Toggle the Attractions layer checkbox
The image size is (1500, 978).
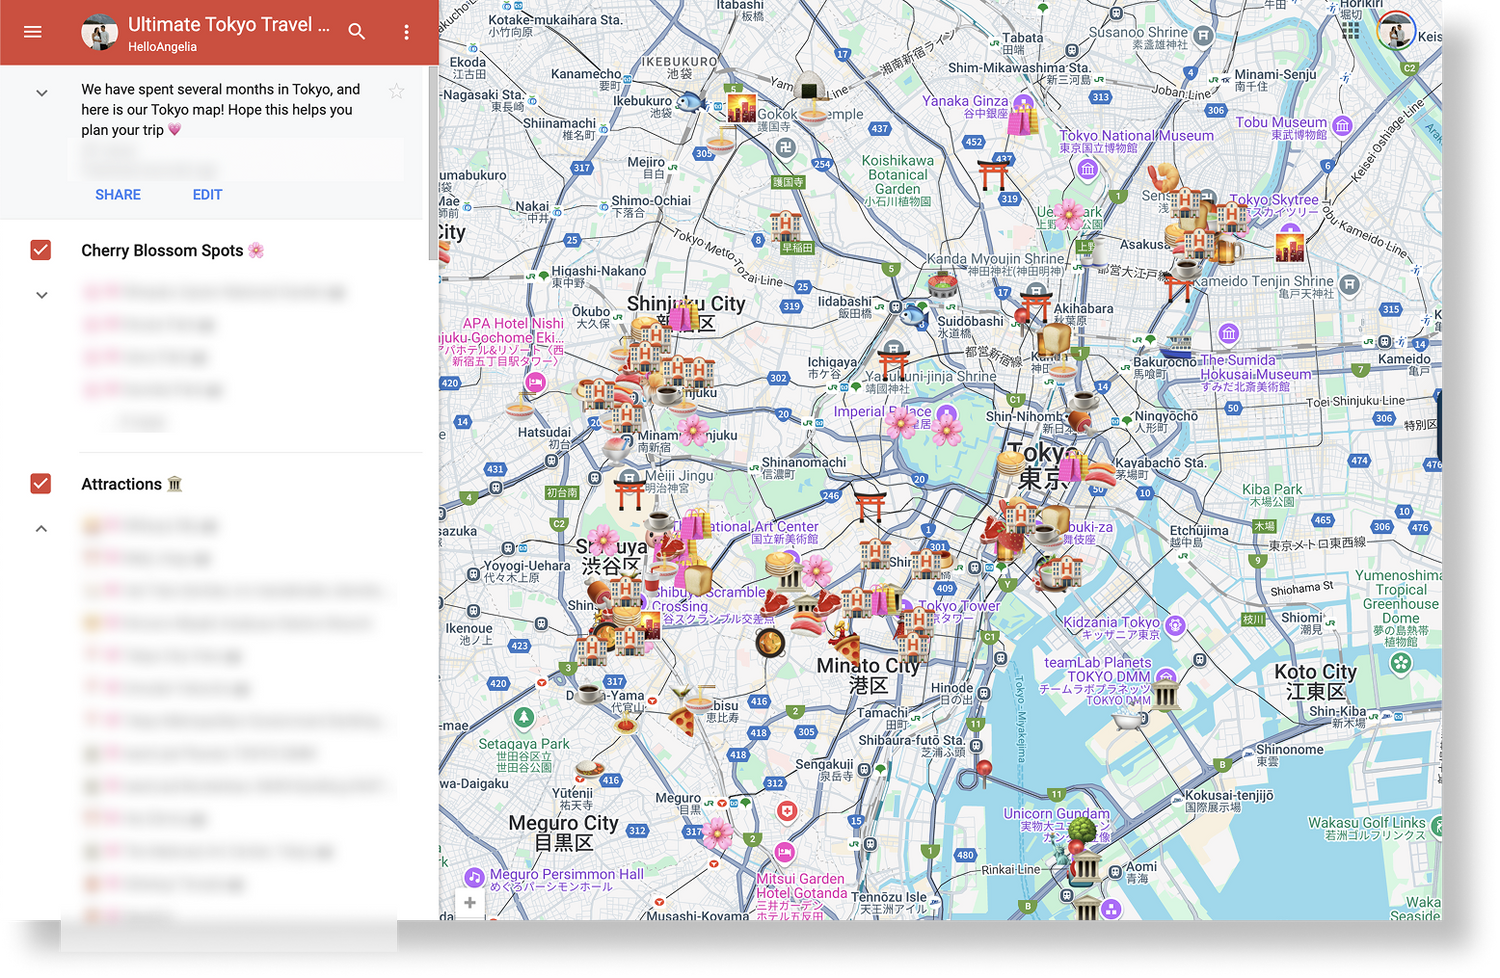41,484
